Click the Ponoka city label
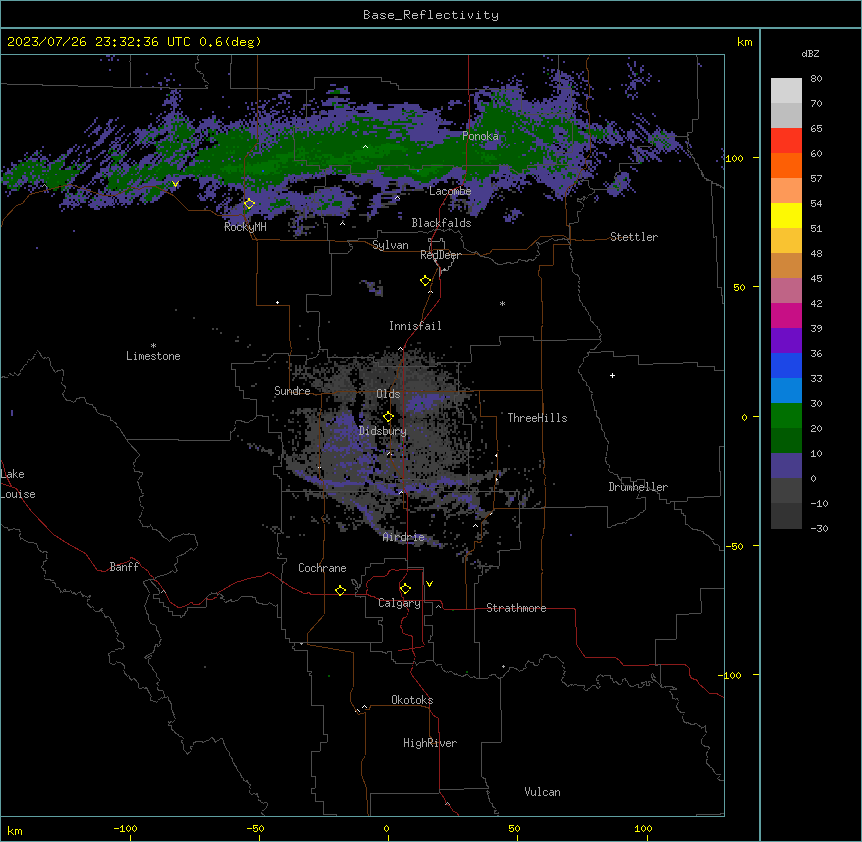862x842 pixels. tap(480, 136)
